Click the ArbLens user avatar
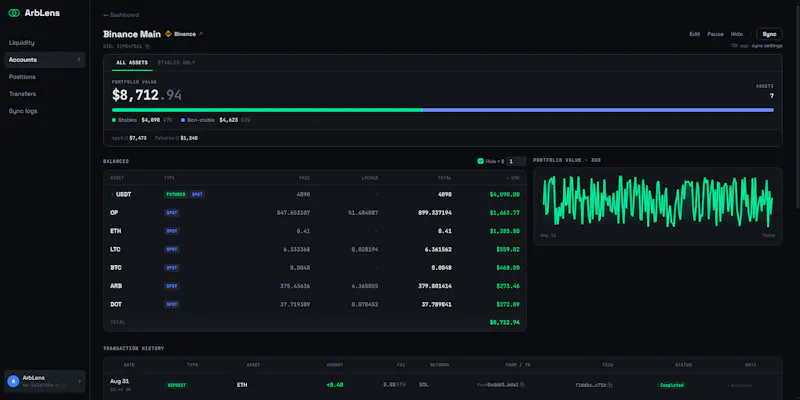 (13, 381)
